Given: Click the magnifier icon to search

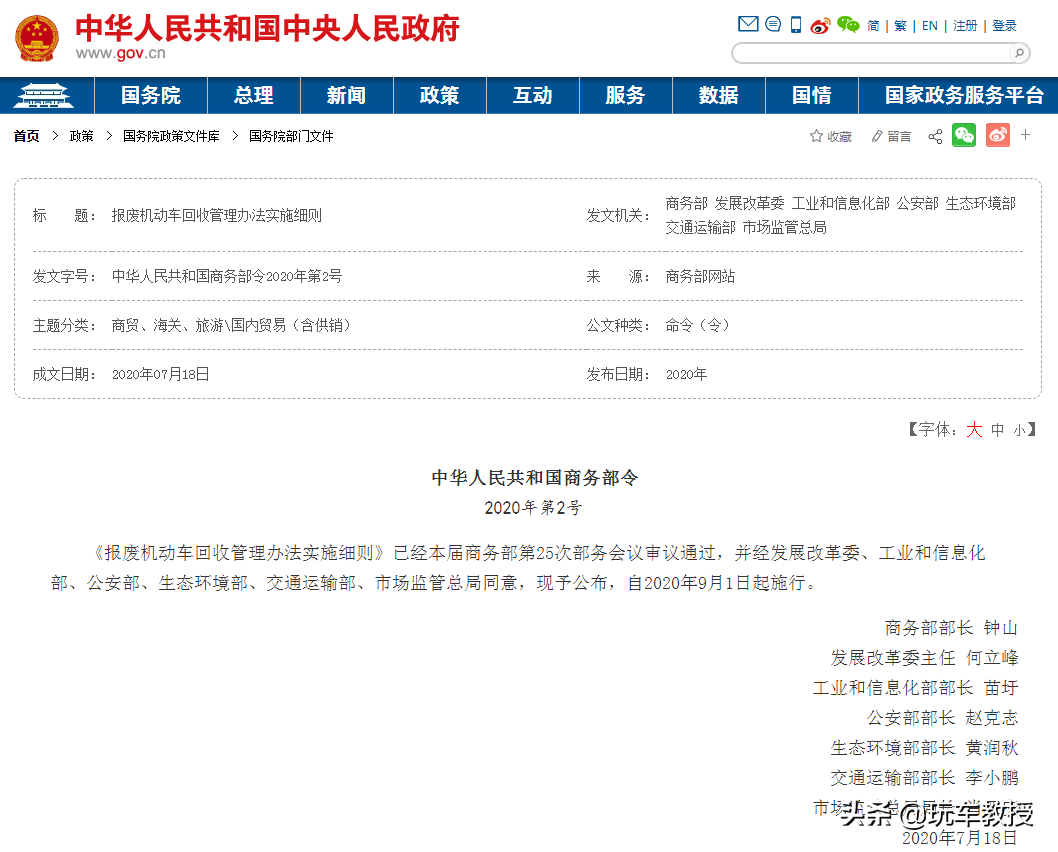Looking at the screenshot, I should pyautogui.click(x=1020, y=53).
